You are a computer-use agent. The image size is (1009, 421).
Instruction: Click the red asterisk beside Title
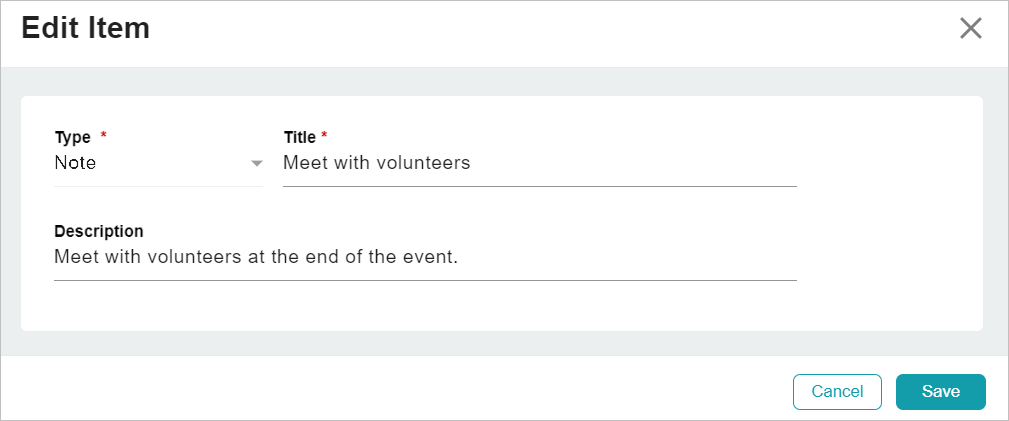click(324, 136)
